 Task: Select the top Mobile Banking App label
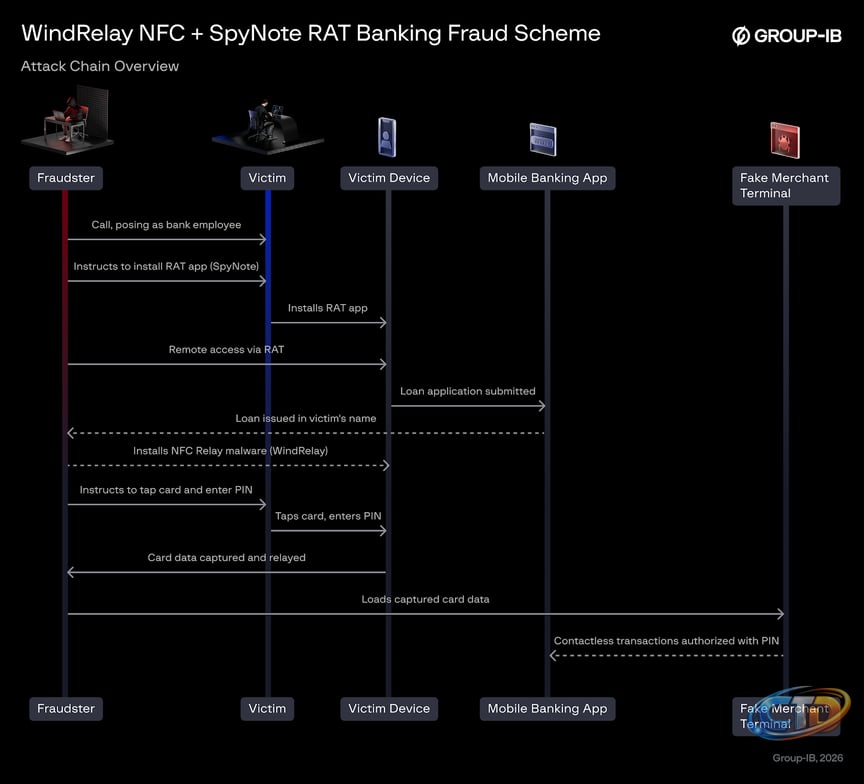point(547,178)
